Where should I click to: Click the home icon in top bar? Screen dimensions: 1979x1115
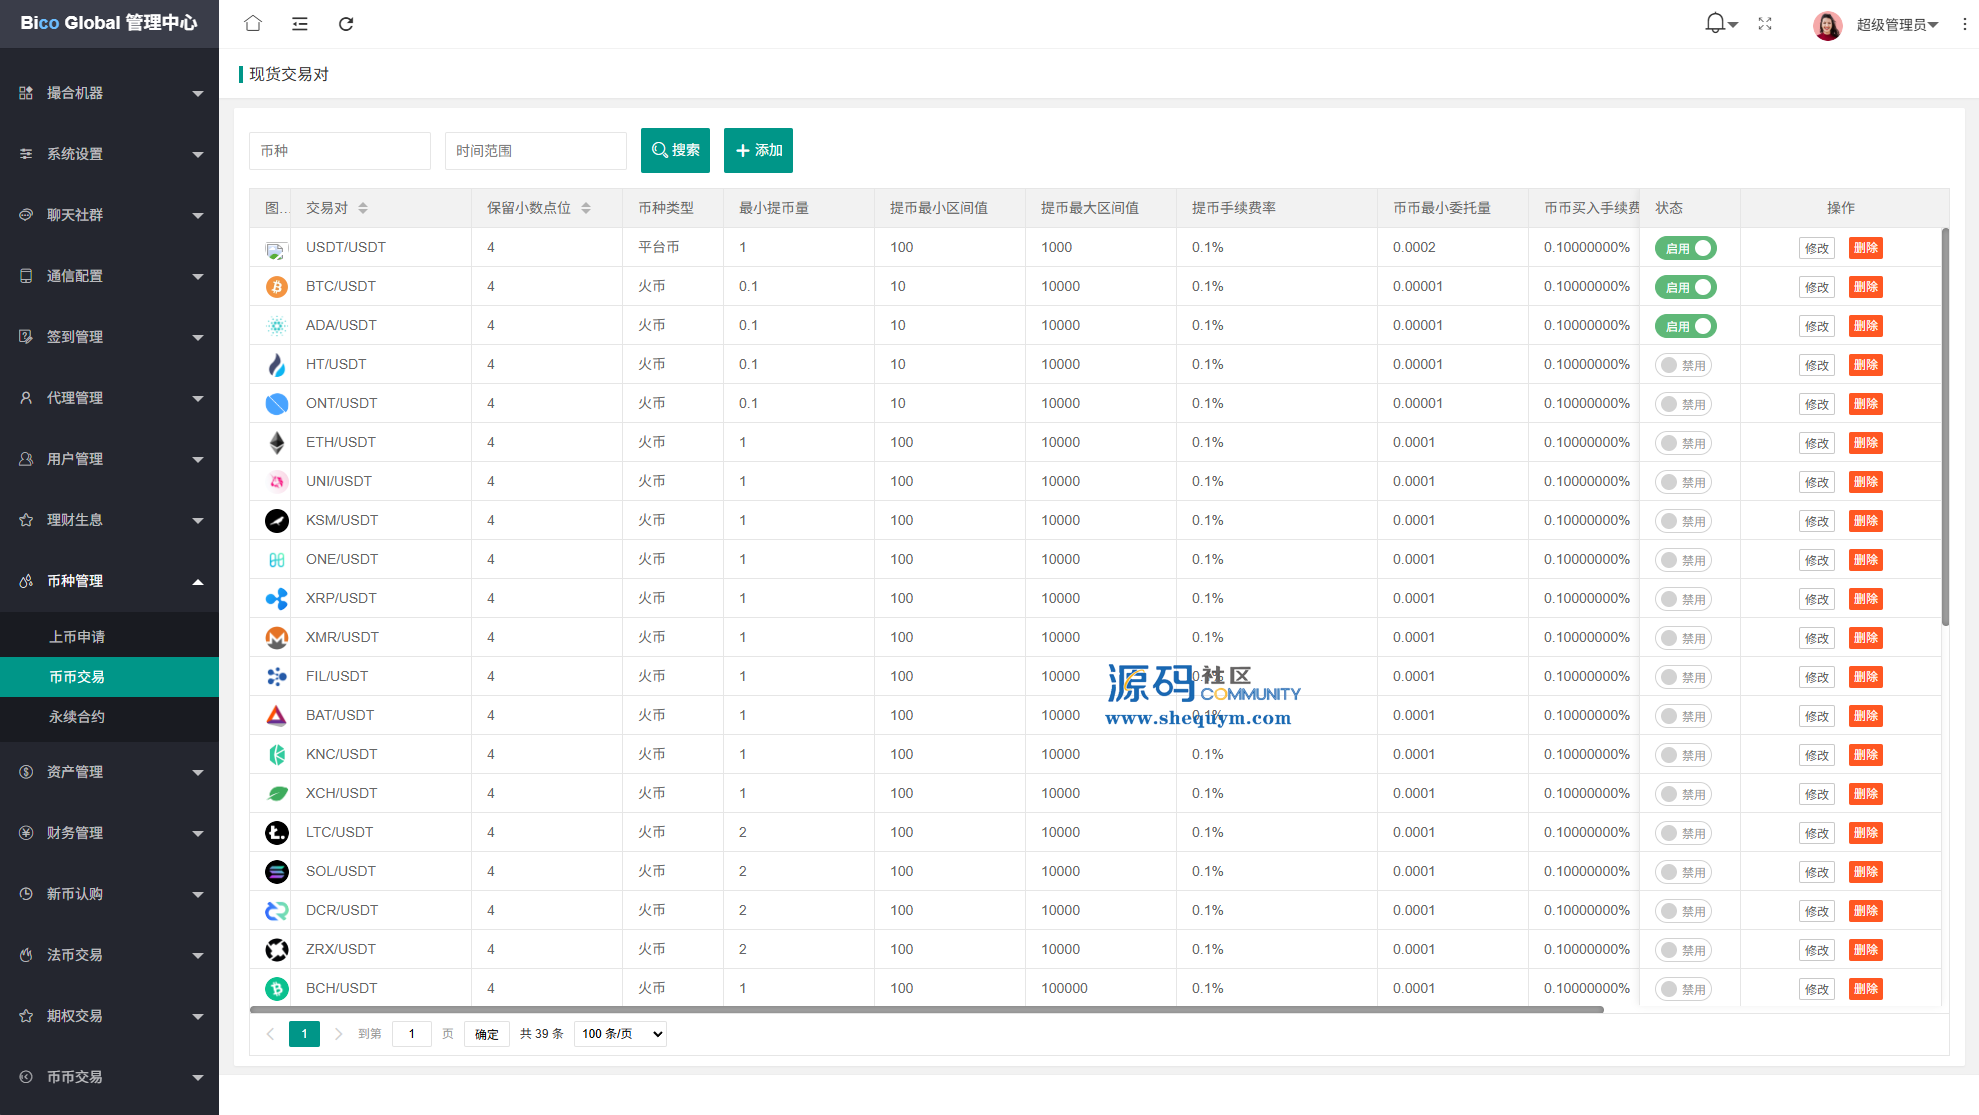tap(253, 23)
